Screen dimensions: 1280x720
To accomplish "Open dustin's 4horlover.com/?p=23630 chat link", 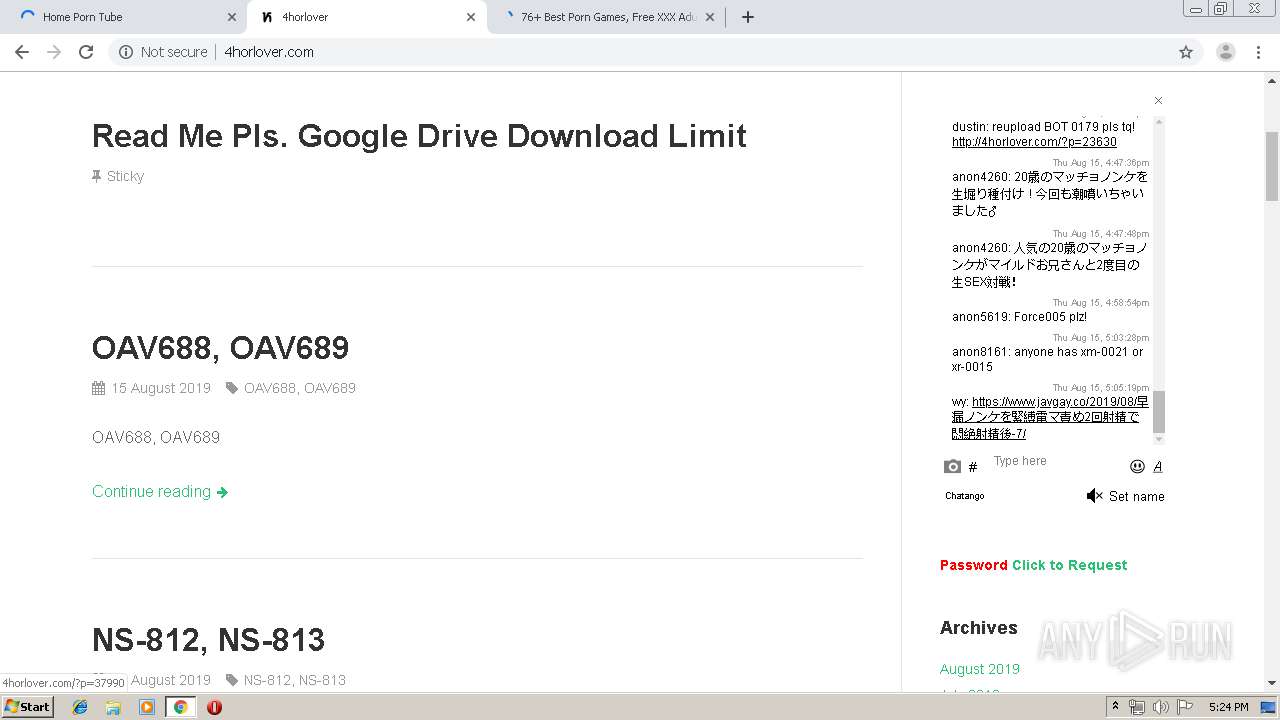I will click(x=1034, y=142).
